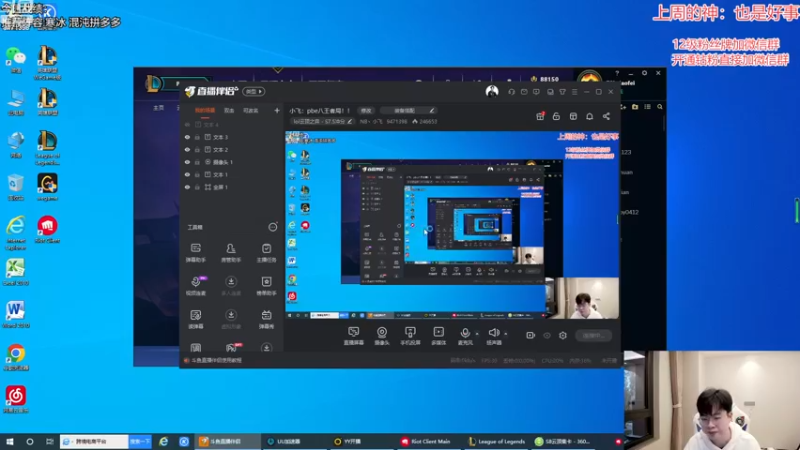This screenshot has height=450, width=800.
Task: Click the stream start/stop button at bottom right
Action: [x=593, y=336]
